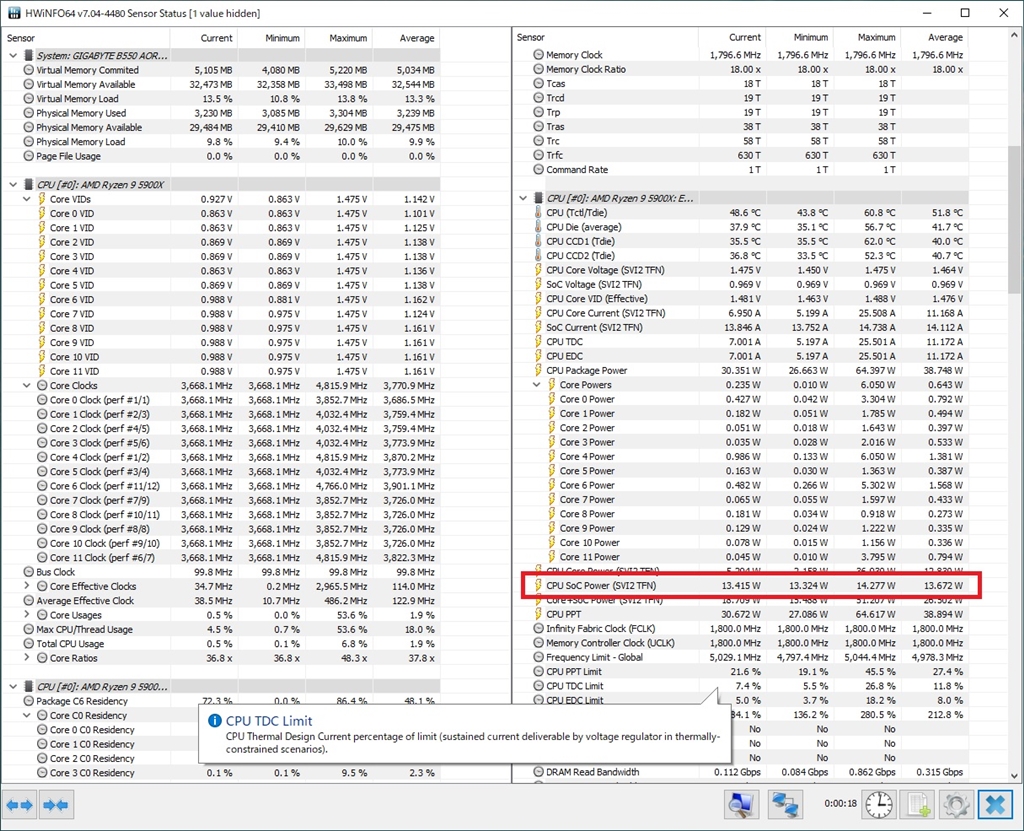Click right panel Average column header
This screenshot has width=1024, height=831.
(x=934, y=37)
